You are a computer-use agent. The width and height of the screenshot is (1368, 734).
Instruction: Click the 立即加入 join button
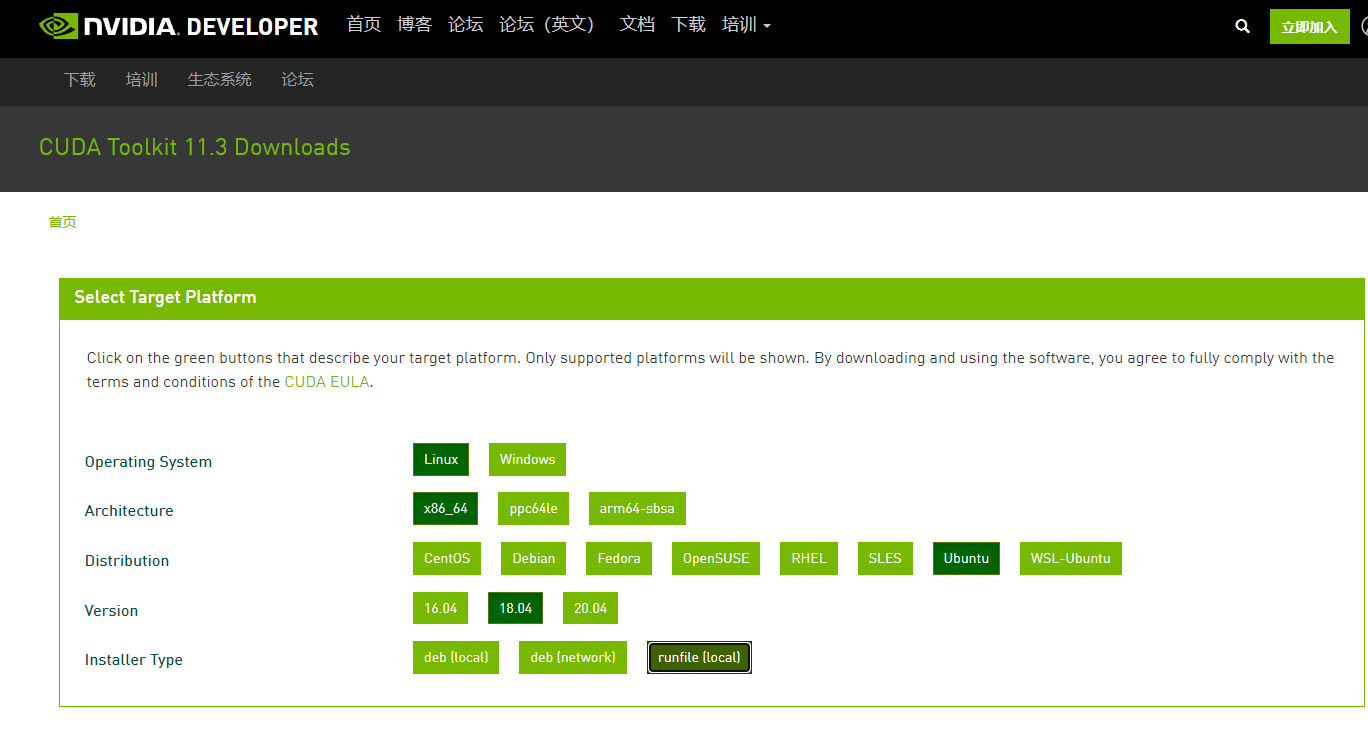(x=1309, y=27)
